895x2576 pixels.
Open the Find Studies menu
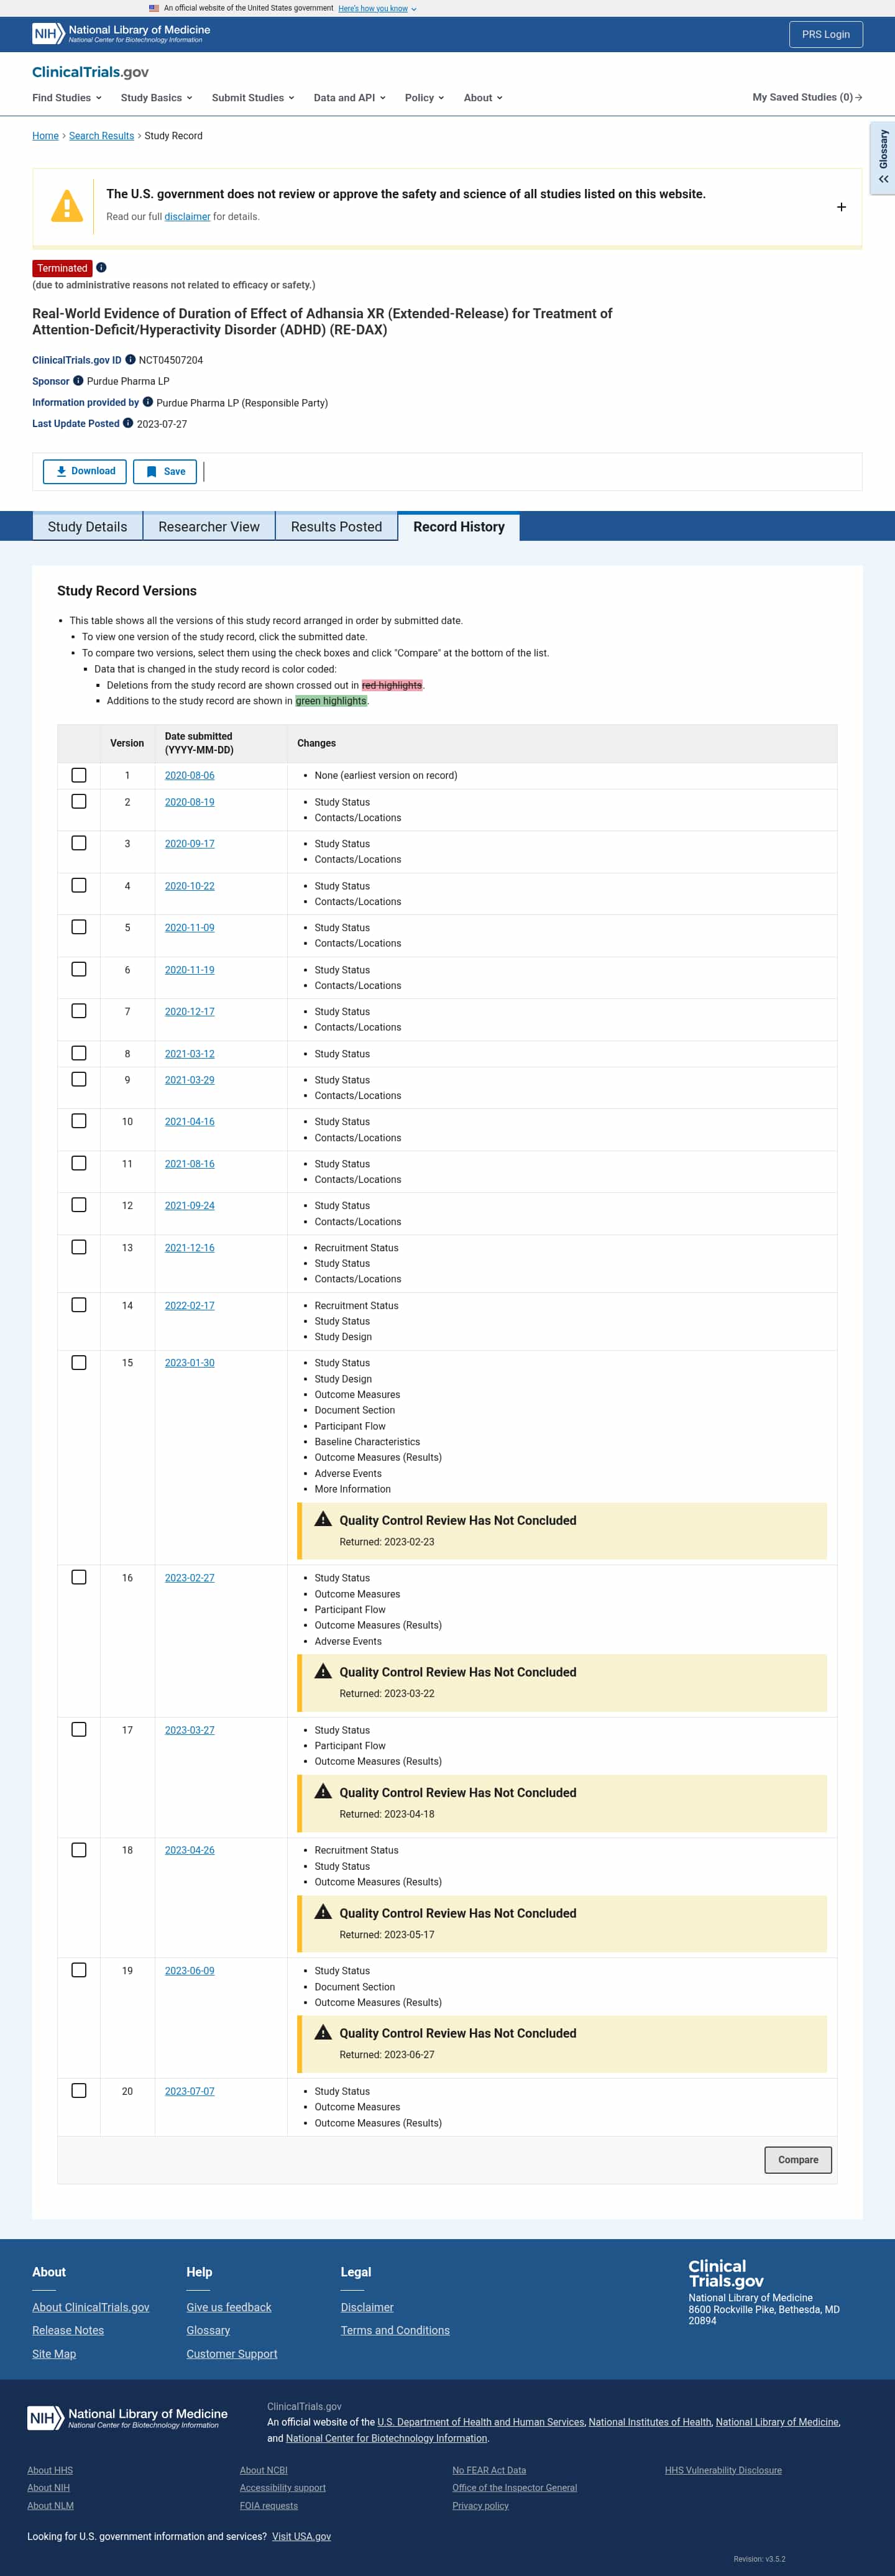[x=67, y=98]
